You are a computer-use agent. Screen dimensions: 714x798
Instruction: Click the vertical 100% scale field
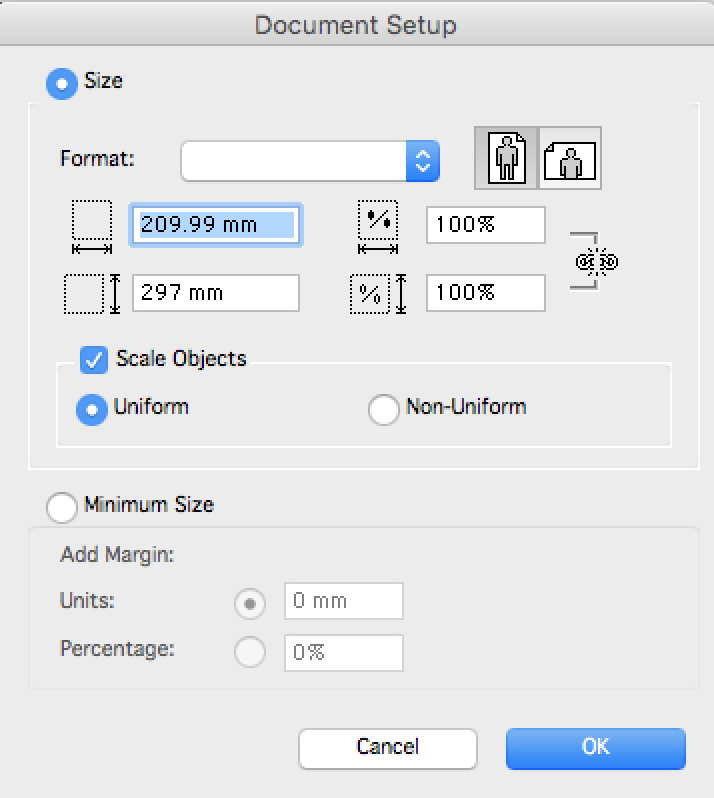486,293
